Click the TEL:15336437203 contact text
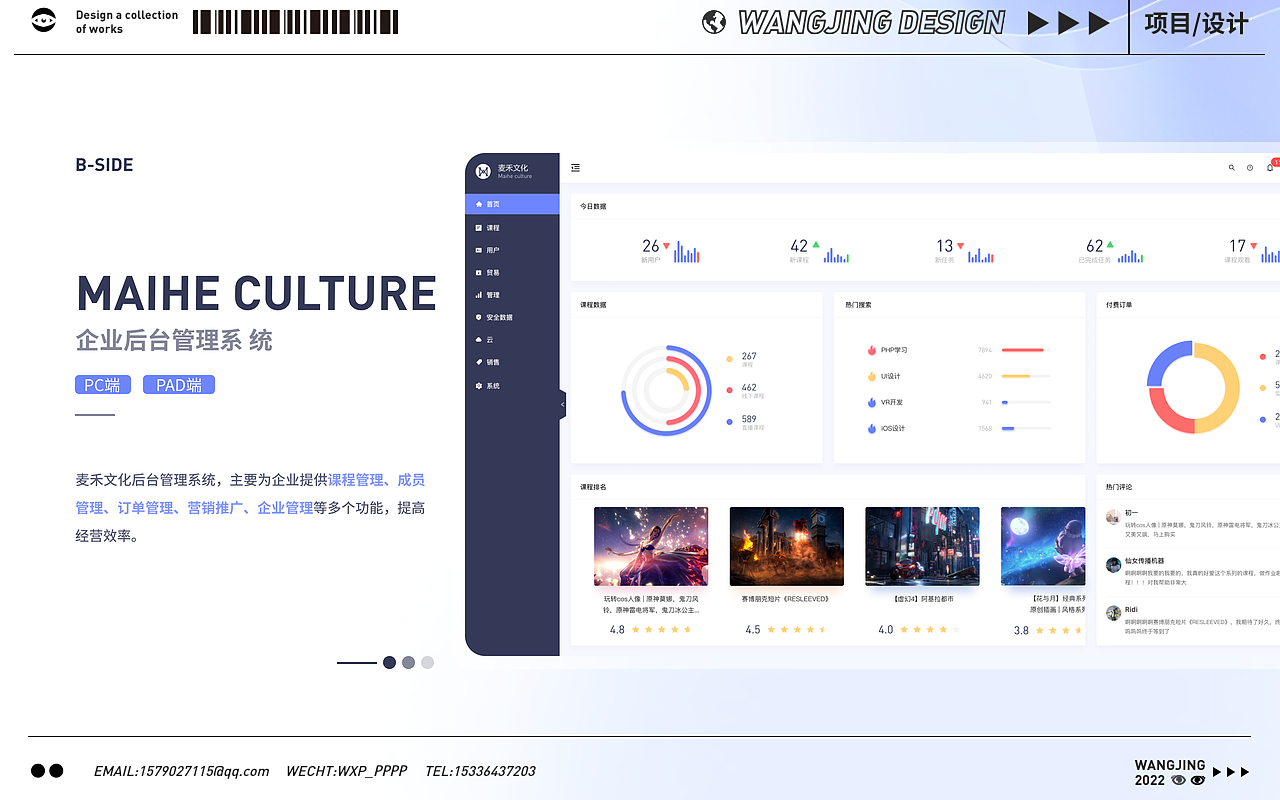The height and width of the screenshot is (800, 1280). (480, 771)
